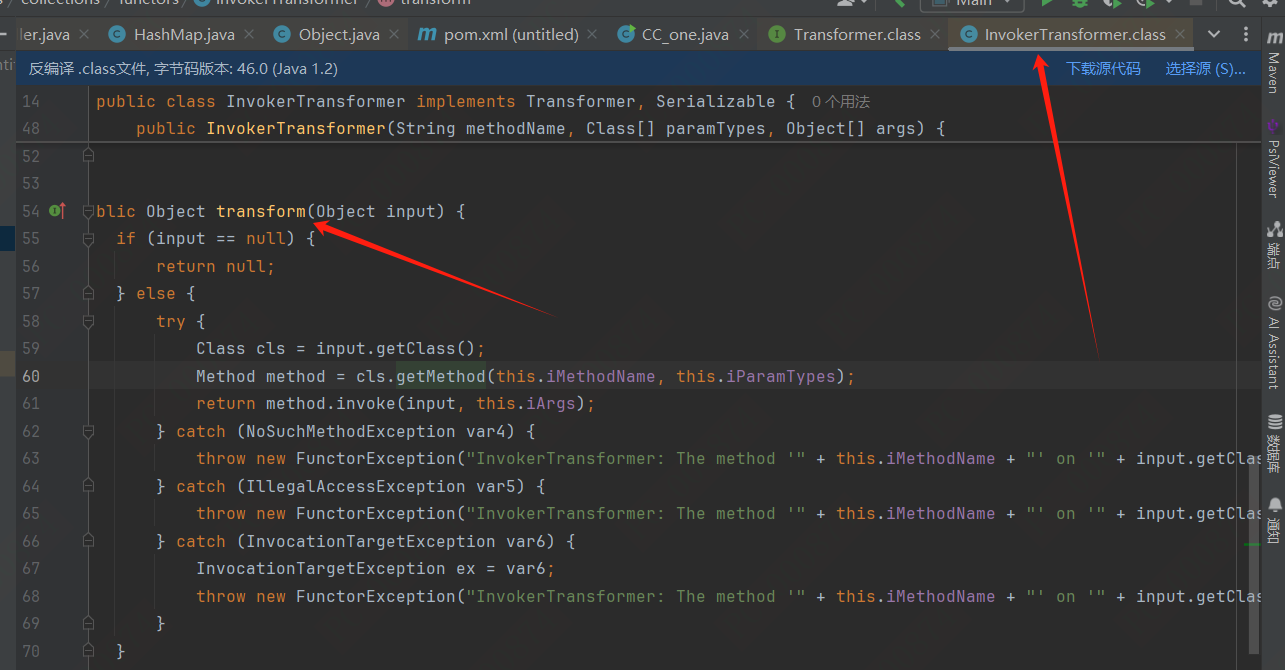
Task: Open the editor tabs more-options menu
Action: (1246, 34)
